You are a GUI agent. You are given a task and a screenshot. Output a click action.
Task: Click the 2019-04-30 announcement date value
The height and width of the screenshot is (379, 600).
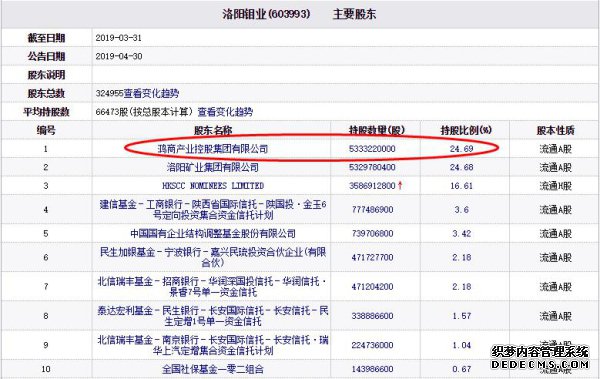(x=119, y=56)
